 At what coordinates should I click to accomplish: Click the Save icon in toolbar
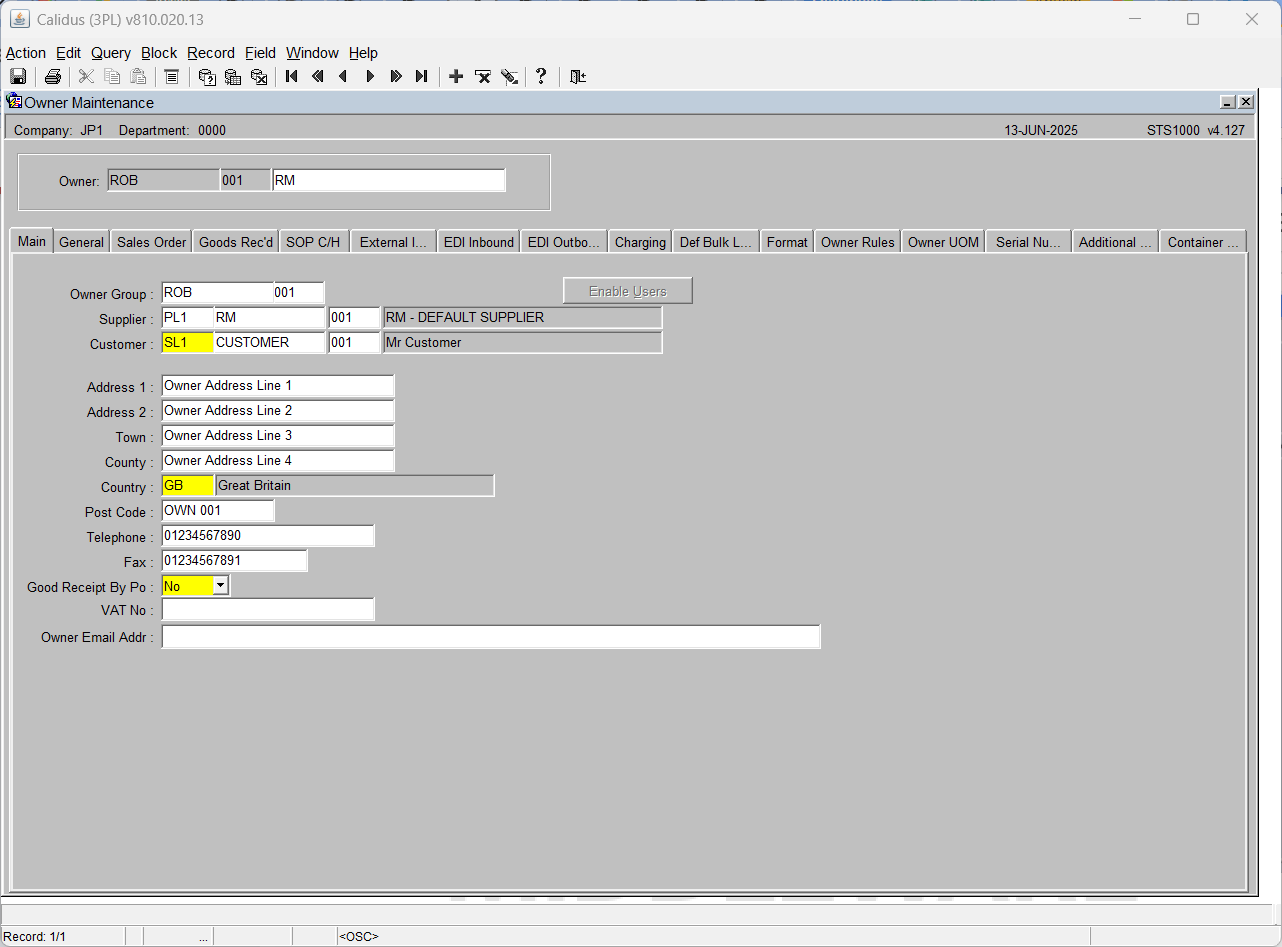point(18,77)
